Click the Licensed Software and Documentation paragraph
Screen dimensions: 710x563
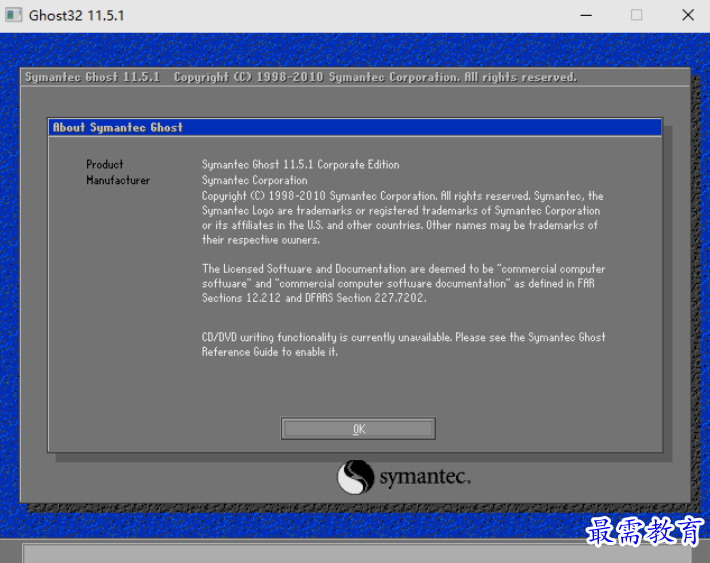point(403,283)
